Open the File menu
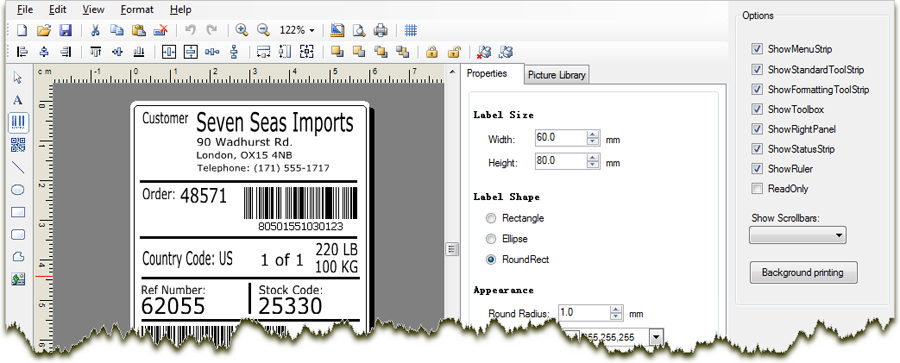The height and width of the screenshot is (363, 900). (25, 9)
